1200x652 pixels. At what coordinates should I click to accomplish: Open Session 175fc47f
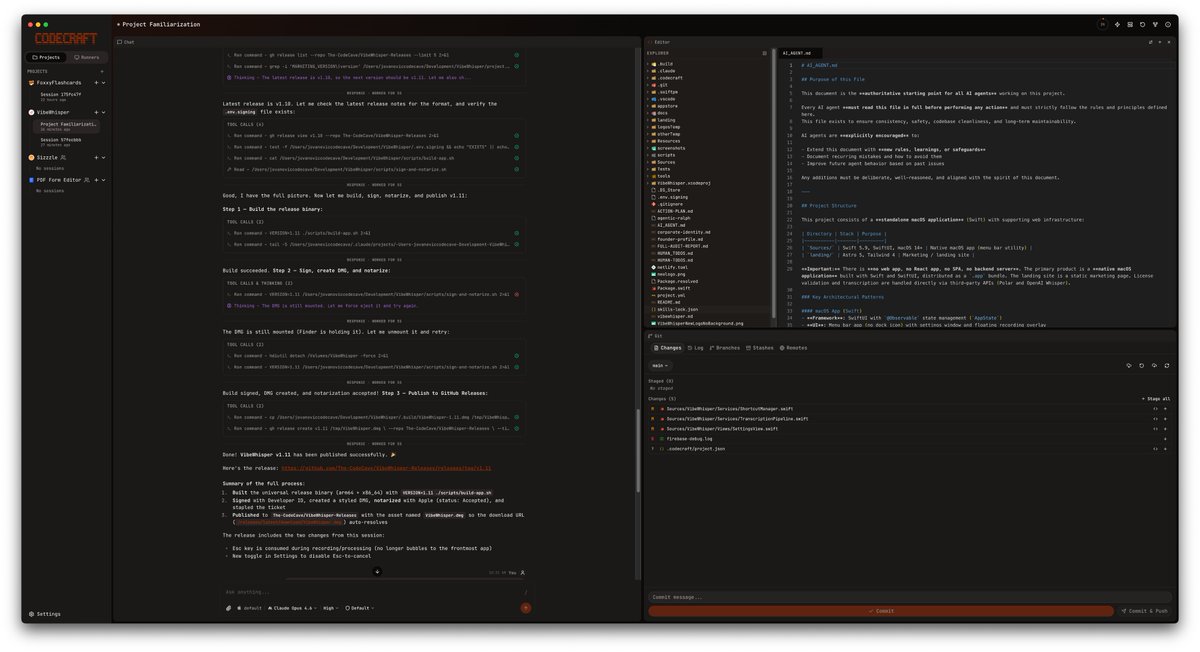click(66, 96)
